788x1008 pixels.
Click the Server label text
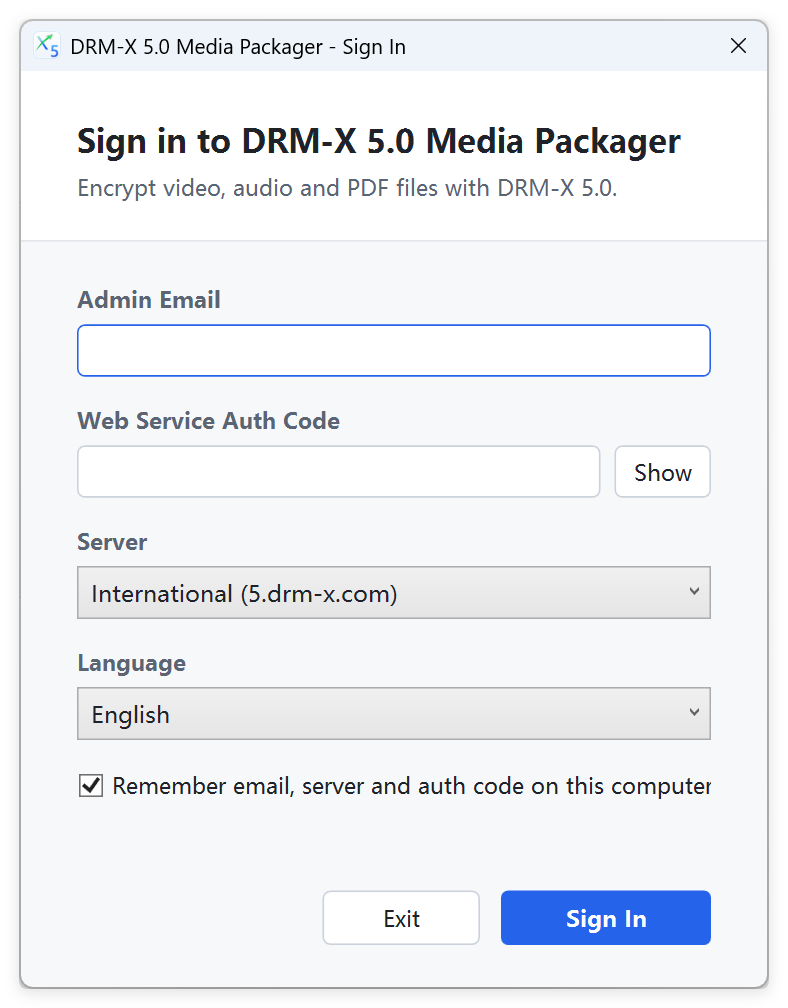click(x=112, y=542)
